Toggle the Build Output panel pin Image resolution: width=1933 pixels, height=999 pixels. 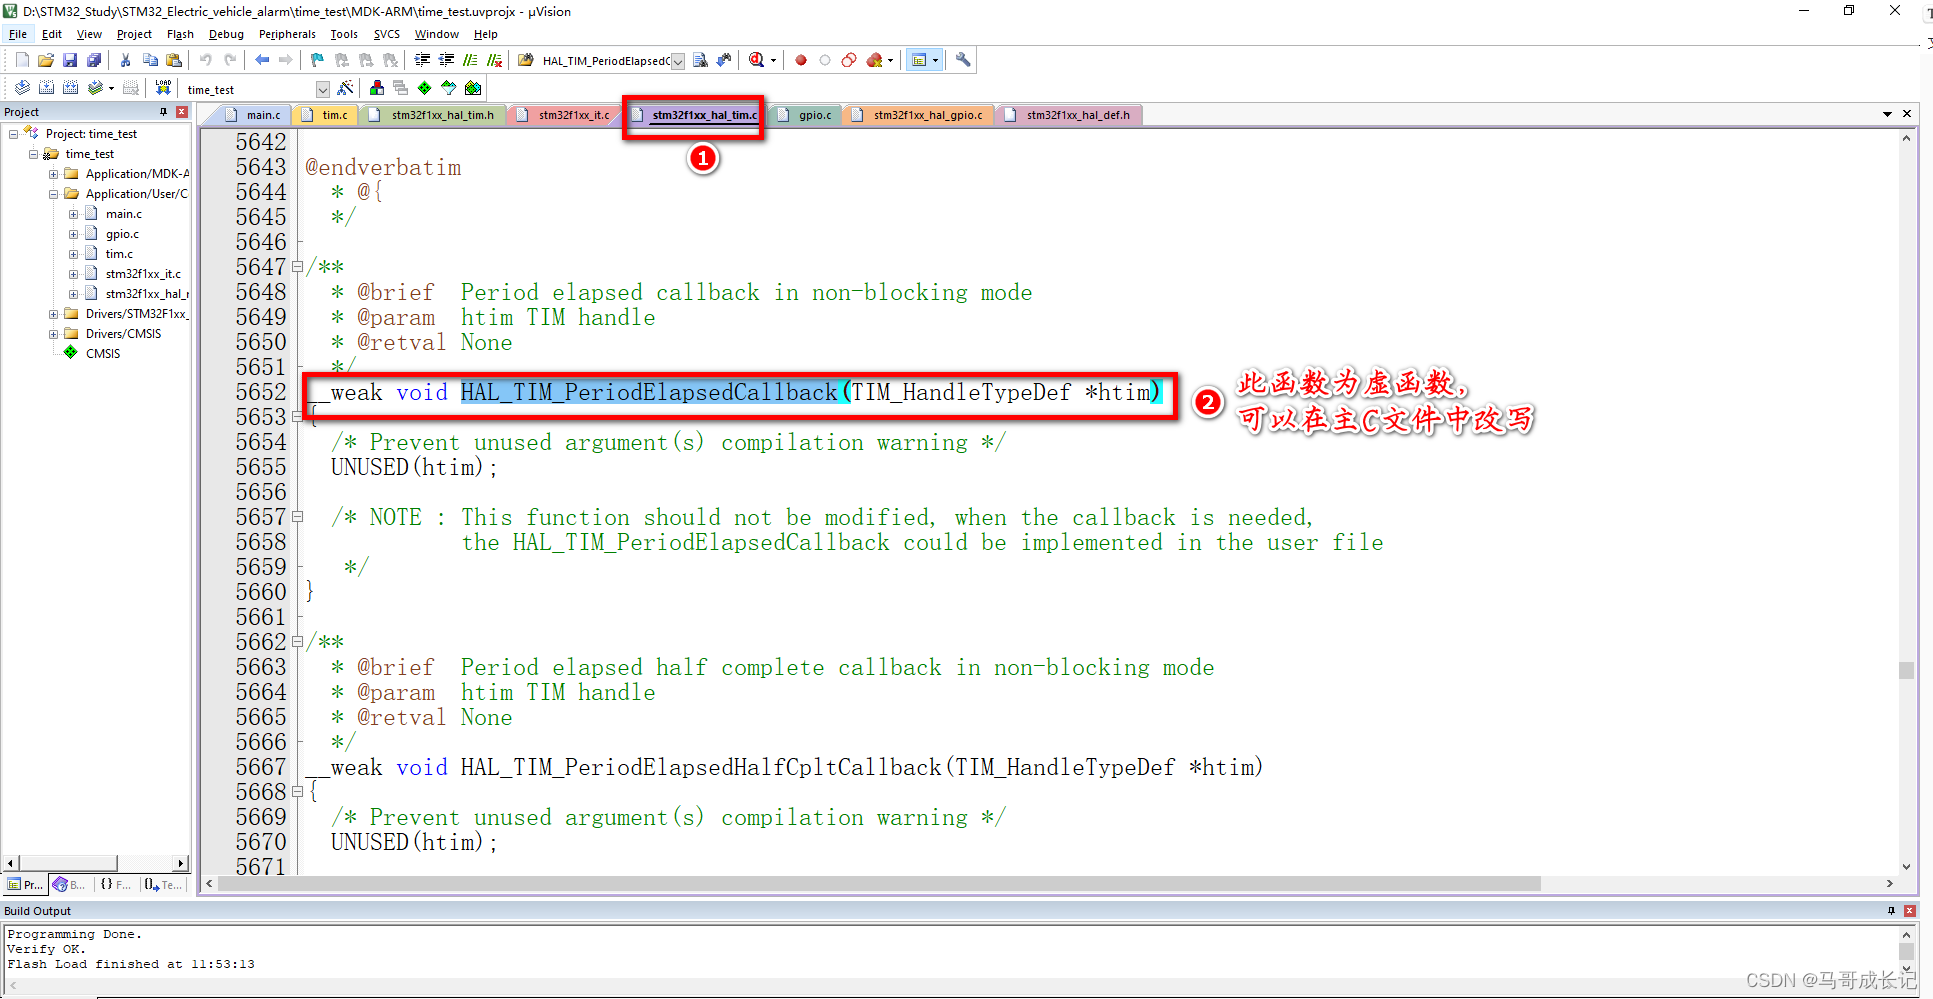pos(1891,911)
